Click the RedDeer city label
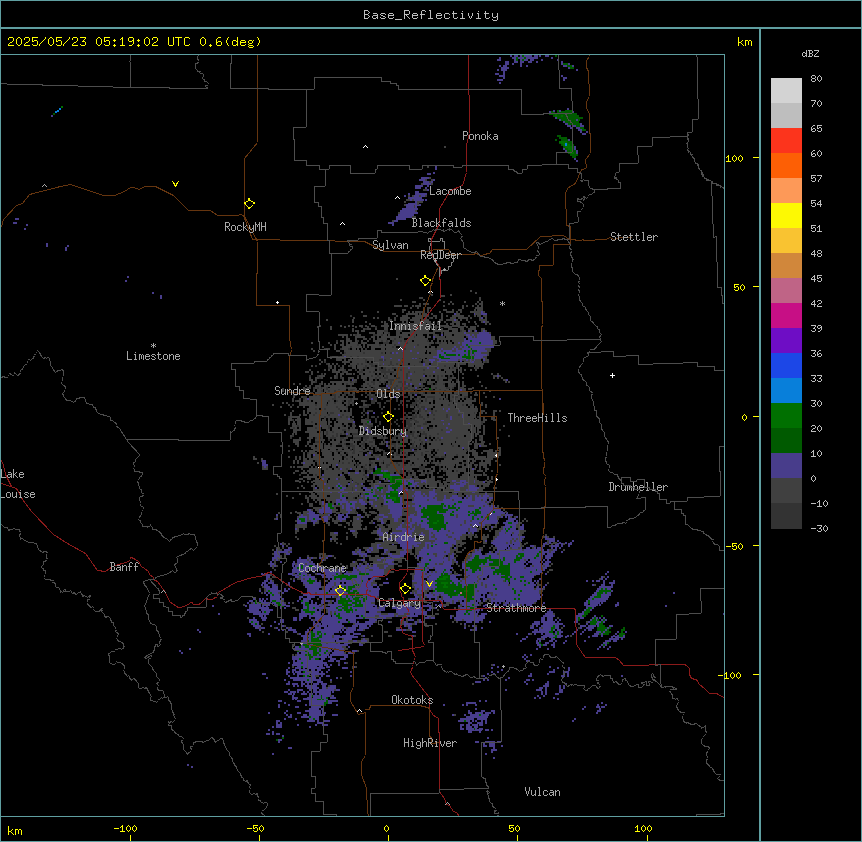 tap(440, 255)
